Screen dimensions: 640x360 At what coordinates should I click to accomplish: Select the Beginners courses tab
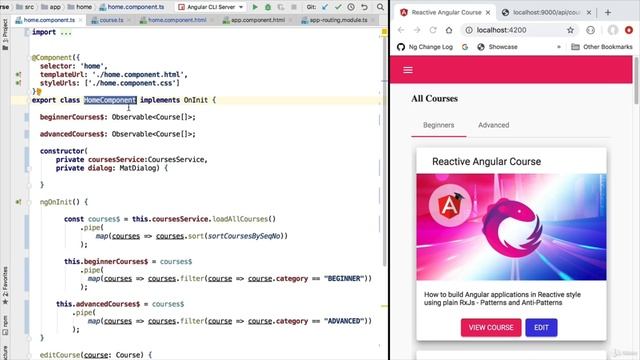pos(438,125)
